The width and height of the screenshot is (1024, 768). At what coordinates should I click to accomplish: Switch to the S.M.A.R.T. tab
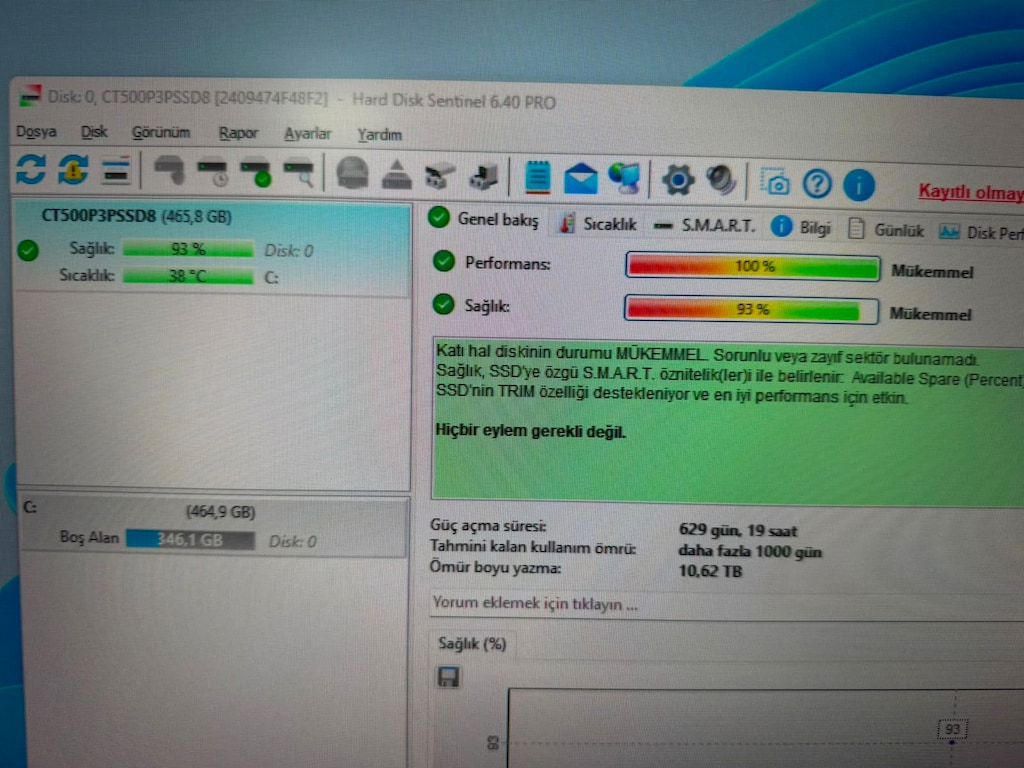point(705,226)
